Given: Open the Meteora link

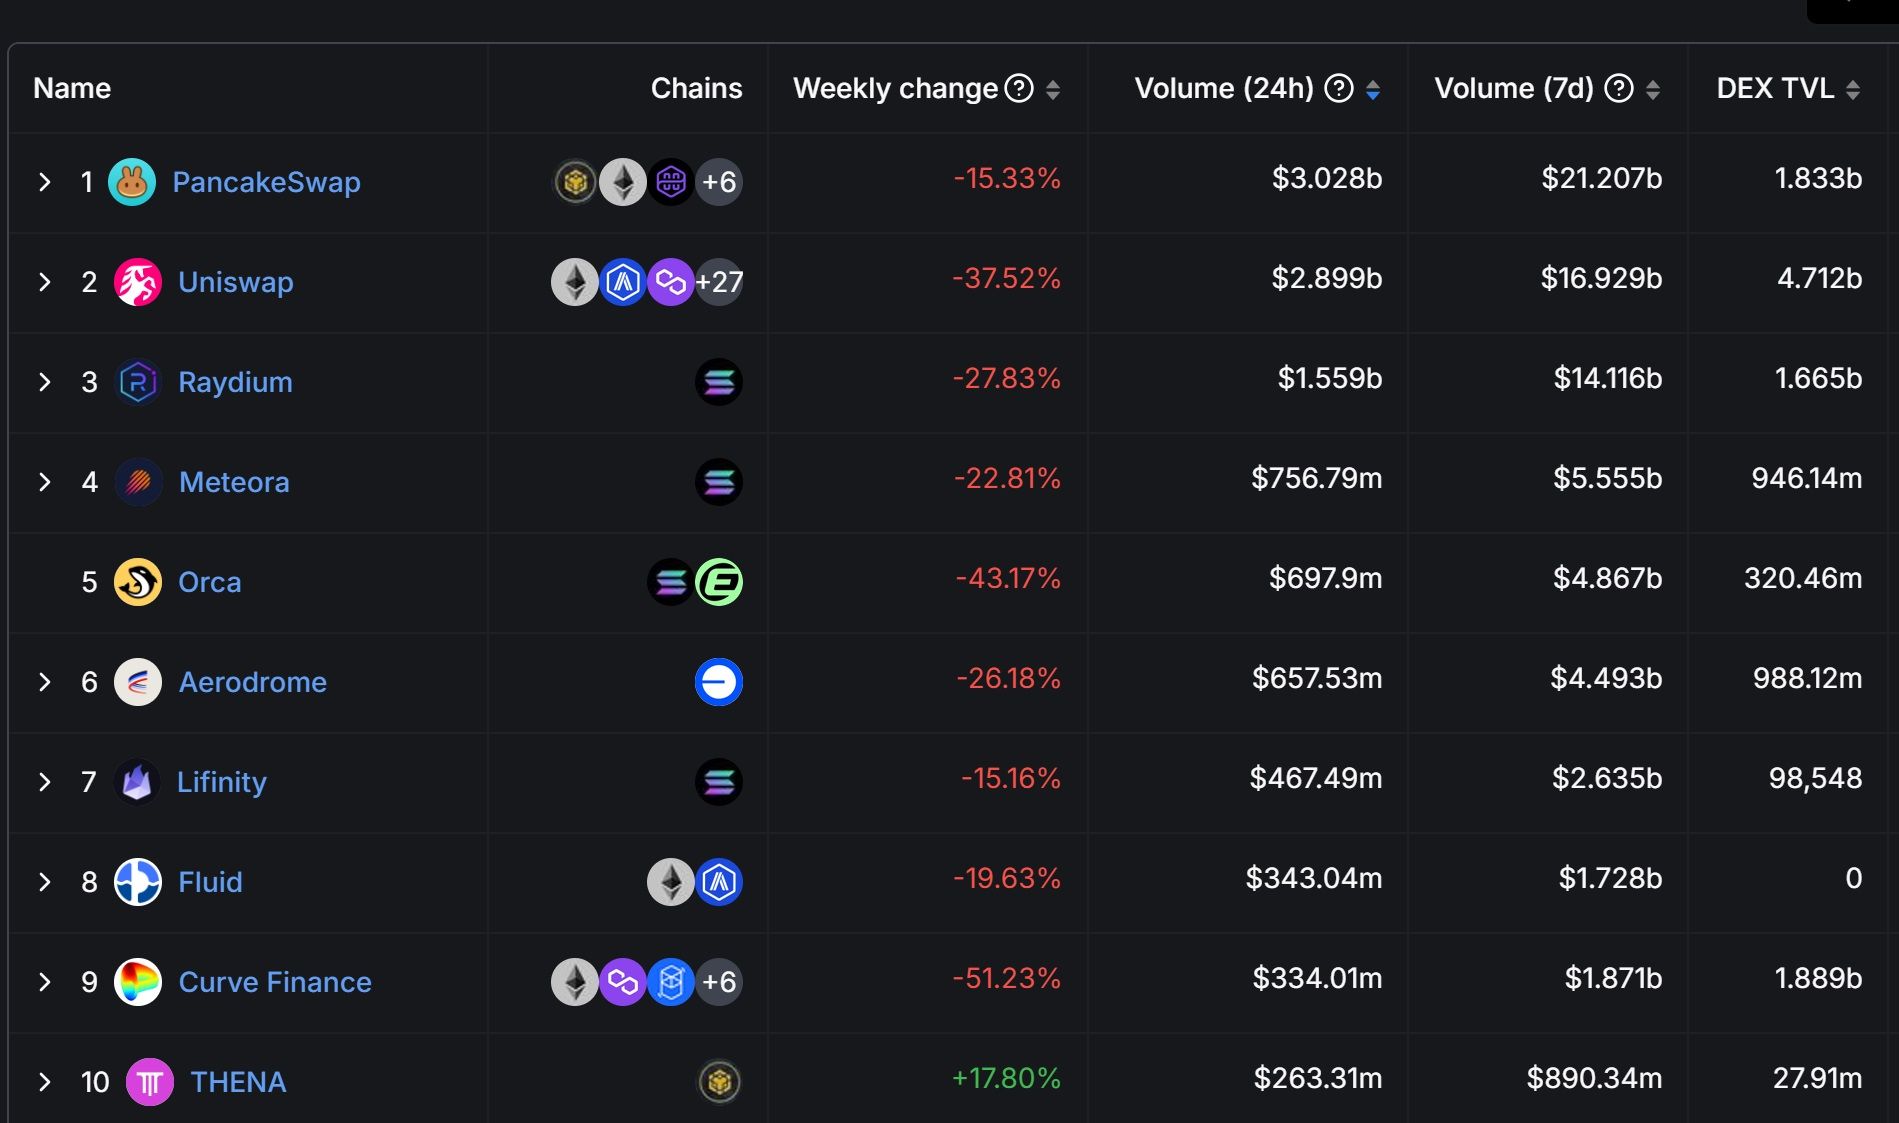Looking at the screenshot, I should click(x=234, y=482).
